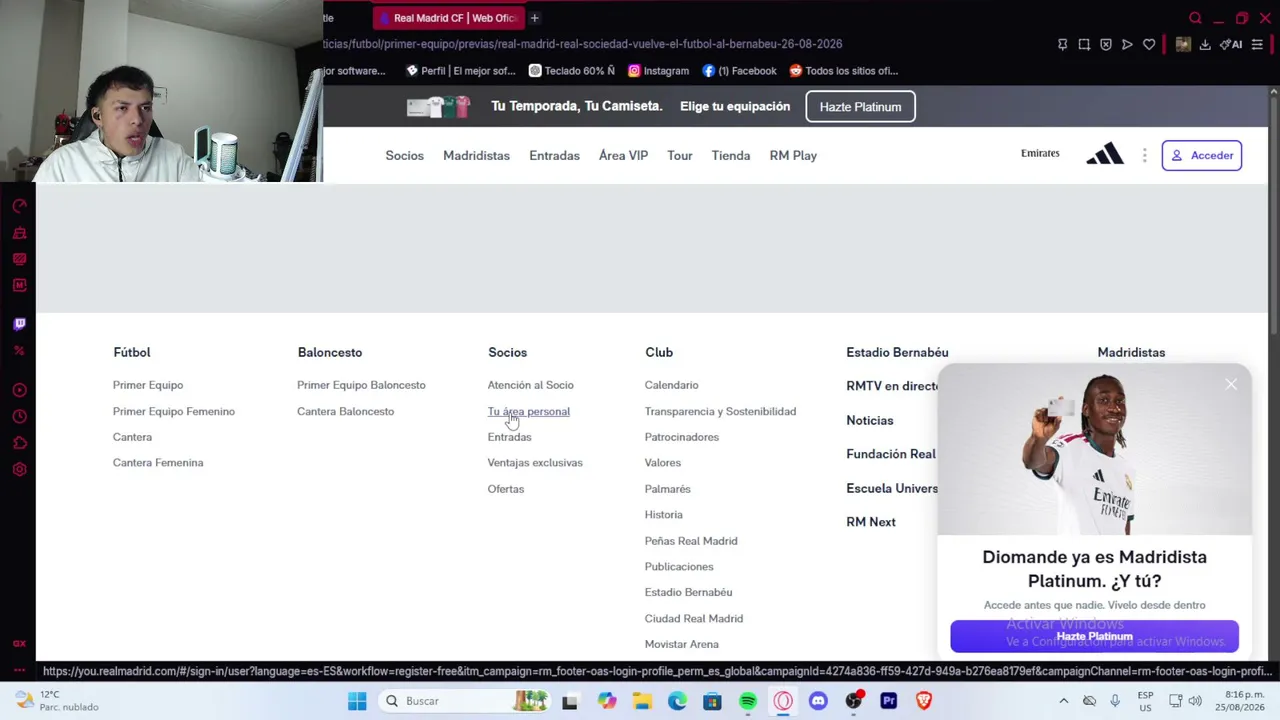Open the Transparencia y Sostenibilidad link

tap(720, 411)
